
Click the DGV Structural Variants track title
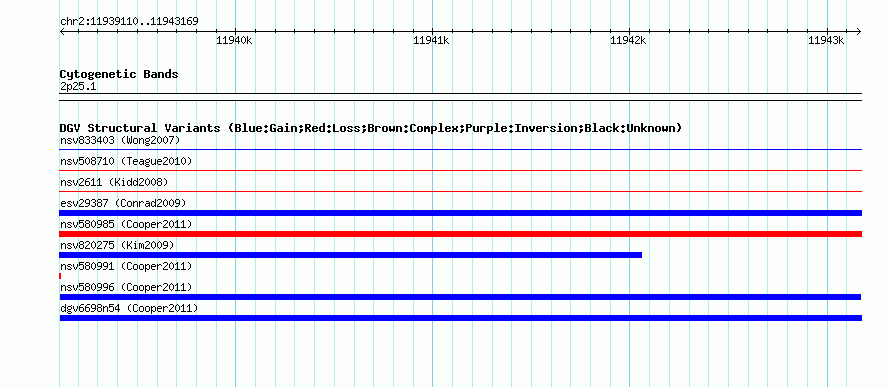click(x=371, y=128)
